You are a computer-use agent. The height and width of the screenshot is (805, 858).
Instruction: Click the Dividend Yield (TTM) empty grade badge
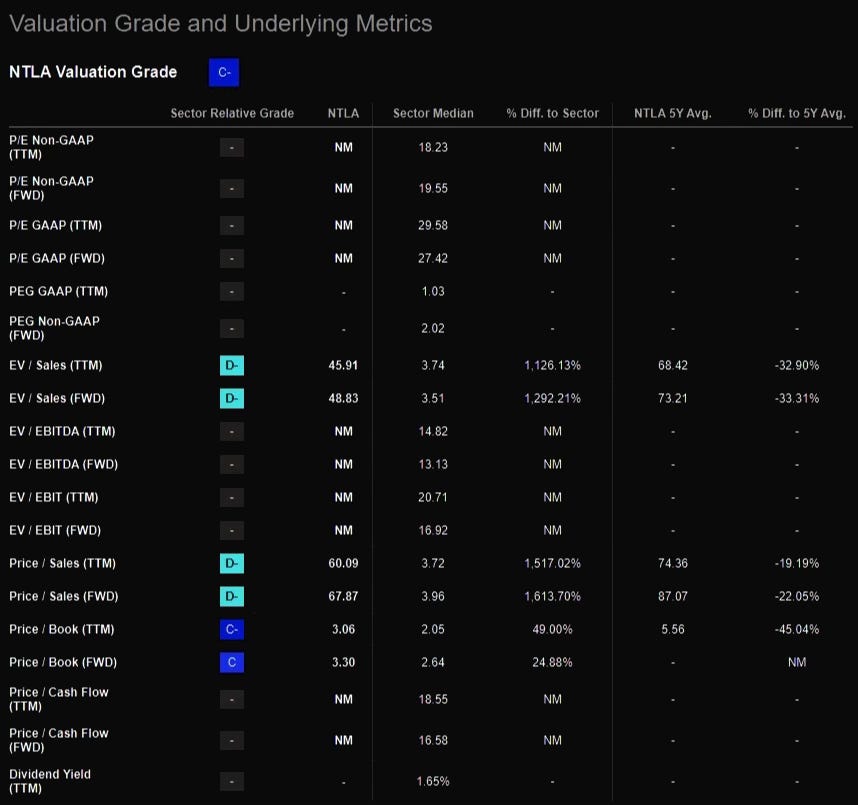pyautogui.click(x=232, y=781)
